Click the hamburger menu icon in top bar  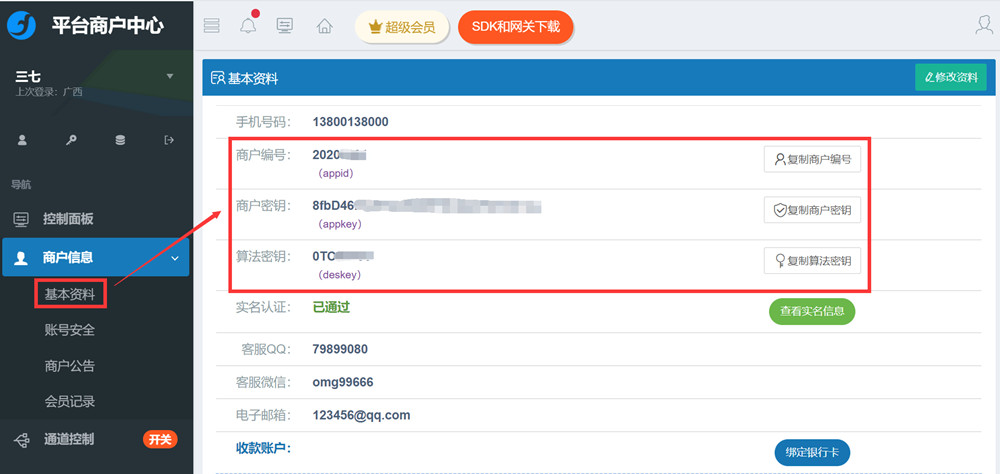click(211, 26)
